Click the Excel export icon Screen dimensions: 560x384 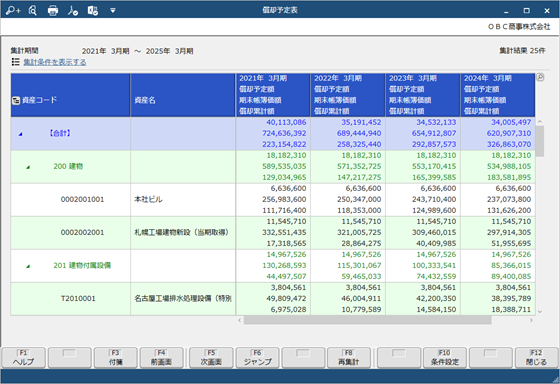(x=93, y=10)
